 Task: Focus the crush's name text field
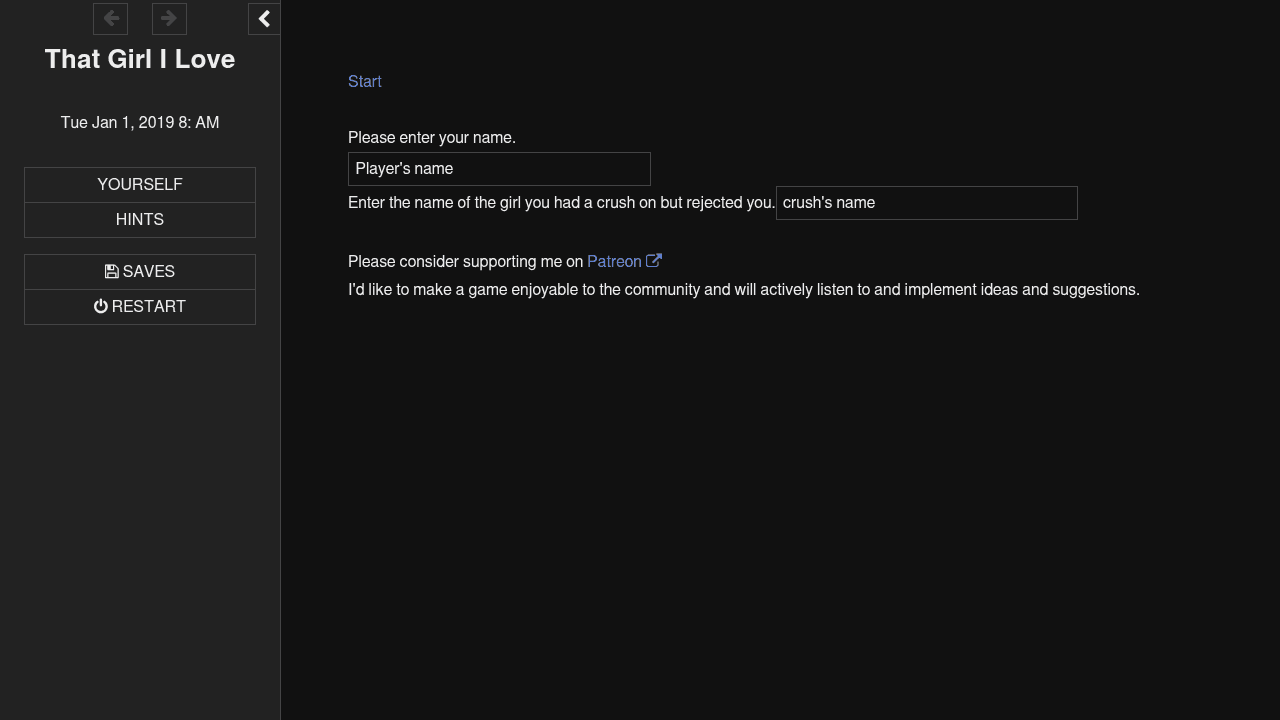[x=926, y=203]
